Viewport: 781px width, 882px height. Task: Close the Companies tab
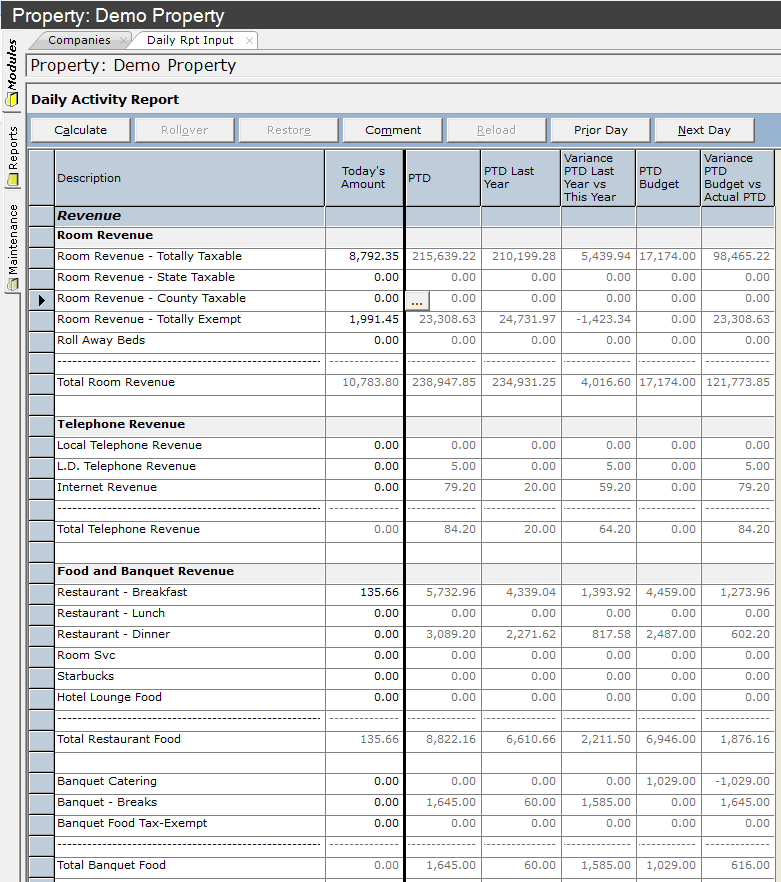click(124, 41)
